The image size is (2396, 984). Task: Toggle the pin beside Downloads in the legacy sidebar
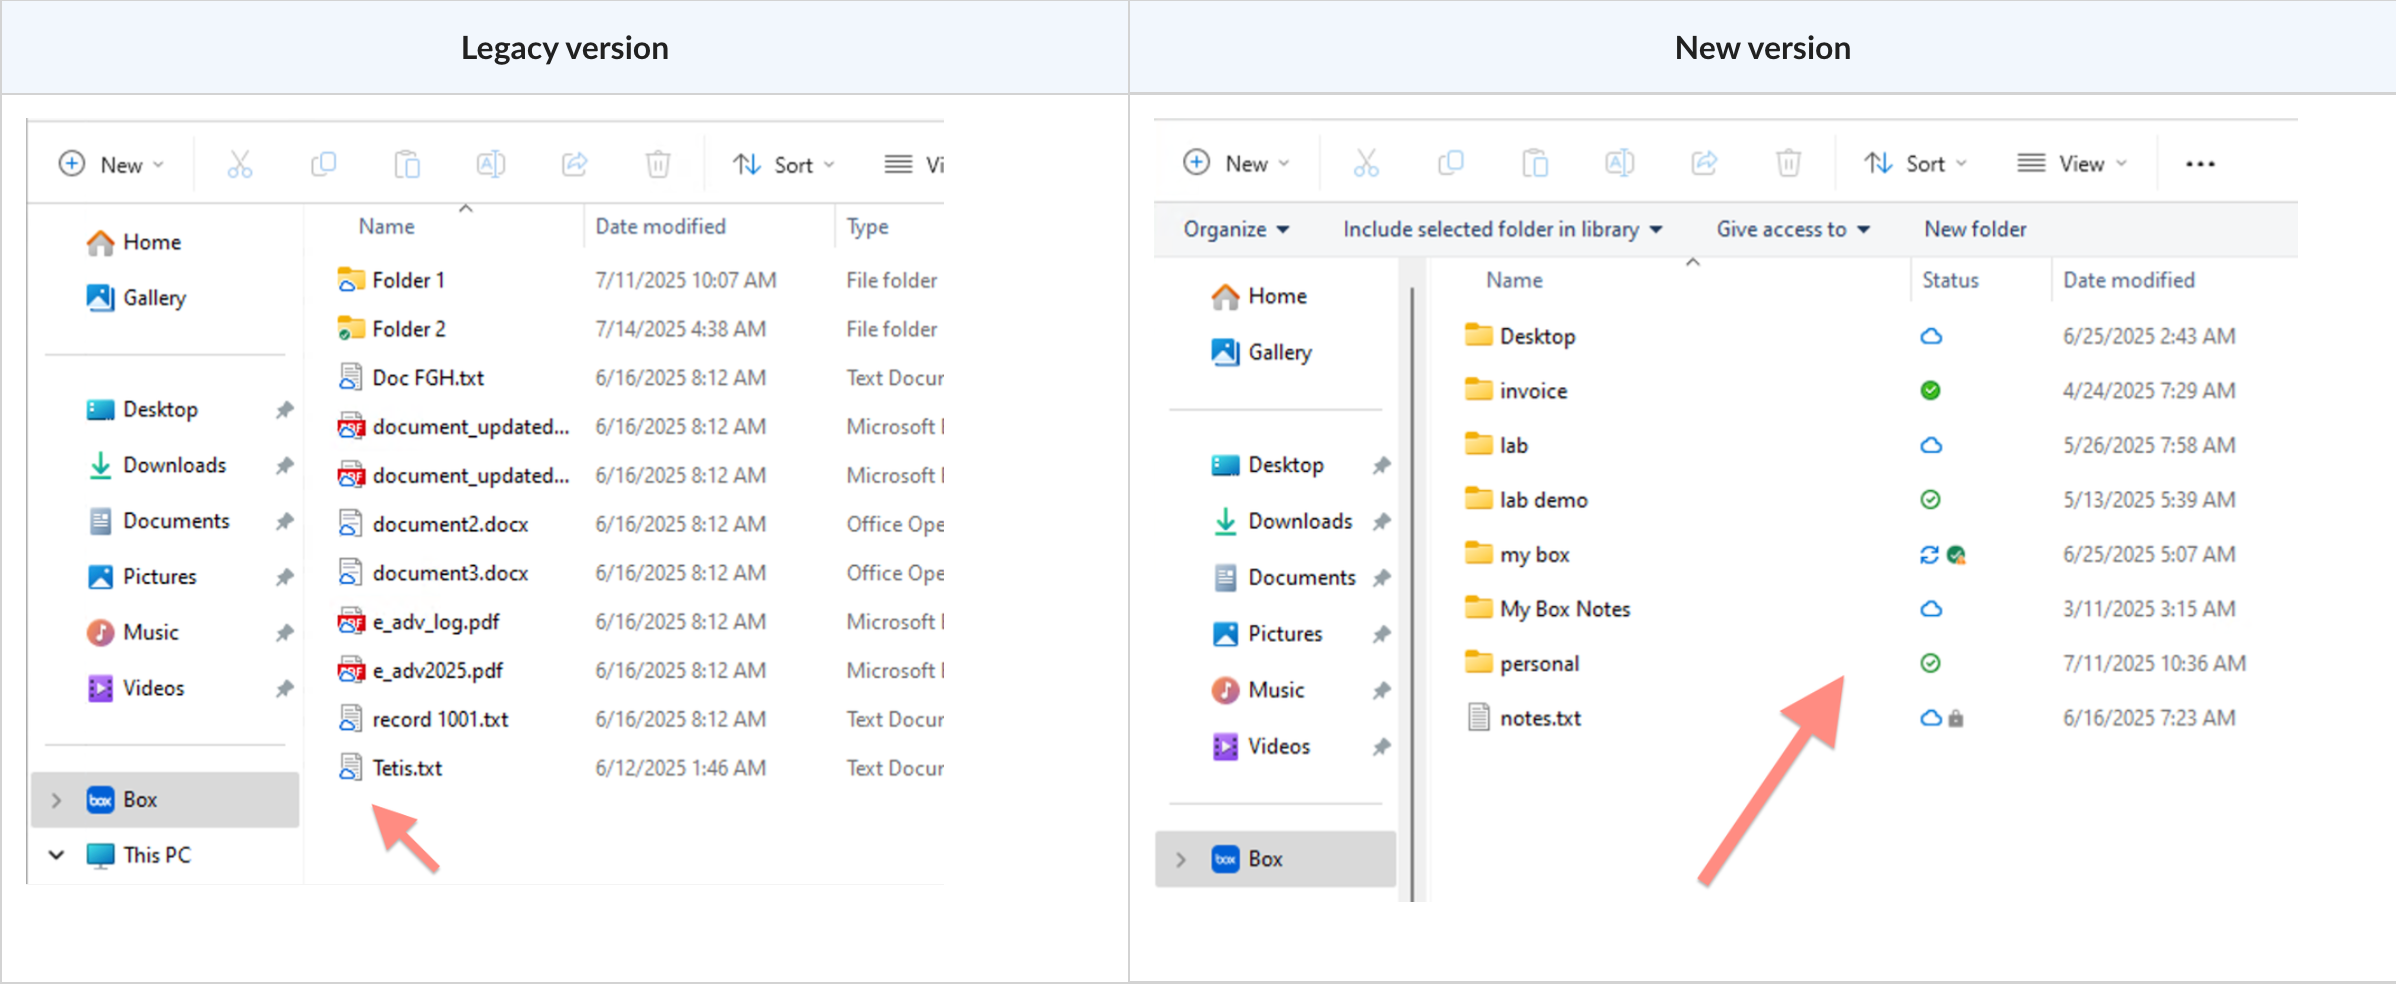pyautogui.click(x=284, y=465)
